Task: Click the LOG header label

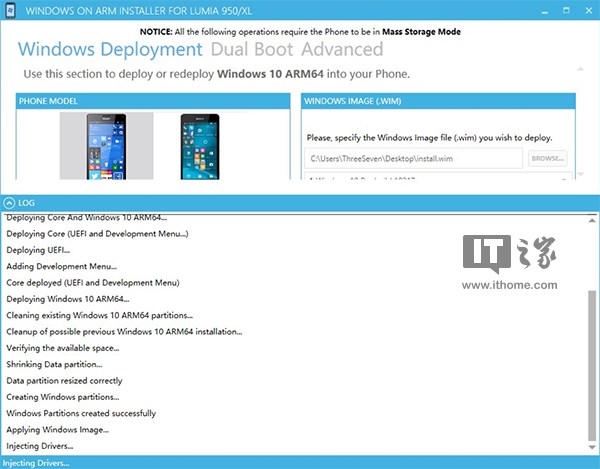Action: point(26,203)
